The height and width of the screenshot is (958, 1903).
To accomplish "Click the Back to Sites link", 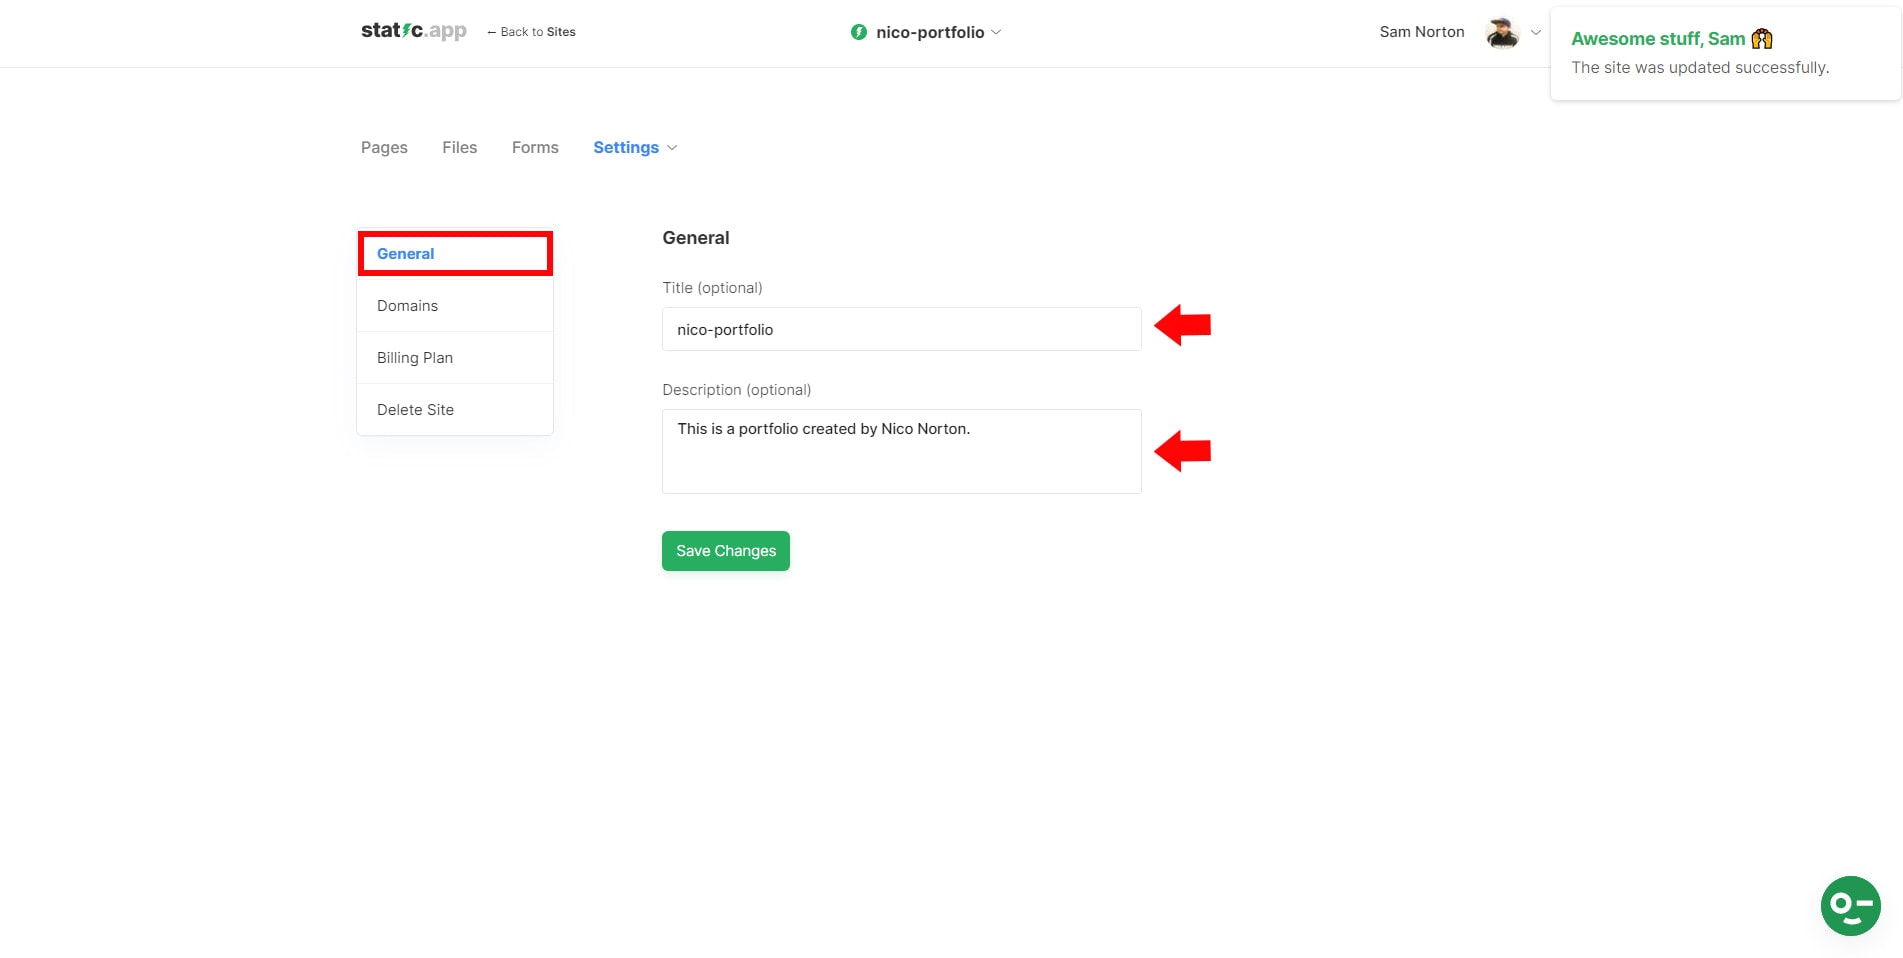I will 531,31.
